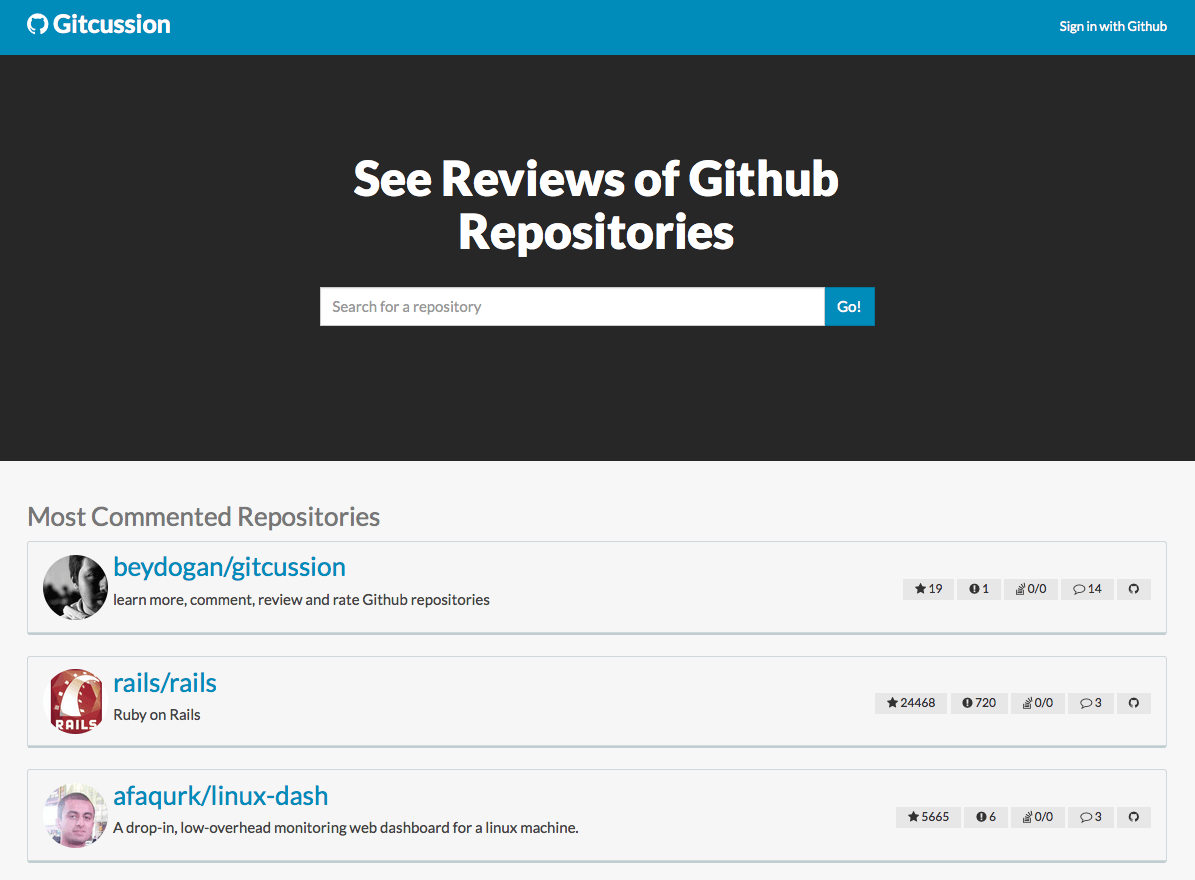Open the beydogan/gitcussion repository link
The width and height of the screenshot is (1195, 880).
pos(229,567)
